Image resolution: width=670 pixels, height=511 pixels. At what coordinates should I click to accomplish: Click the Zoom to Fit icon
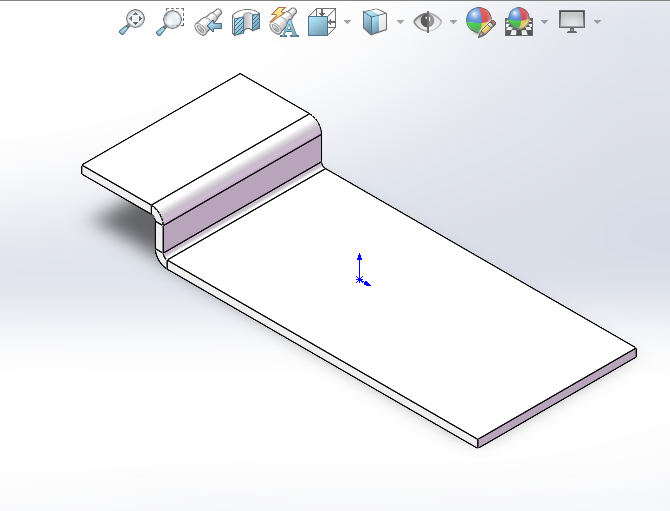132,22
